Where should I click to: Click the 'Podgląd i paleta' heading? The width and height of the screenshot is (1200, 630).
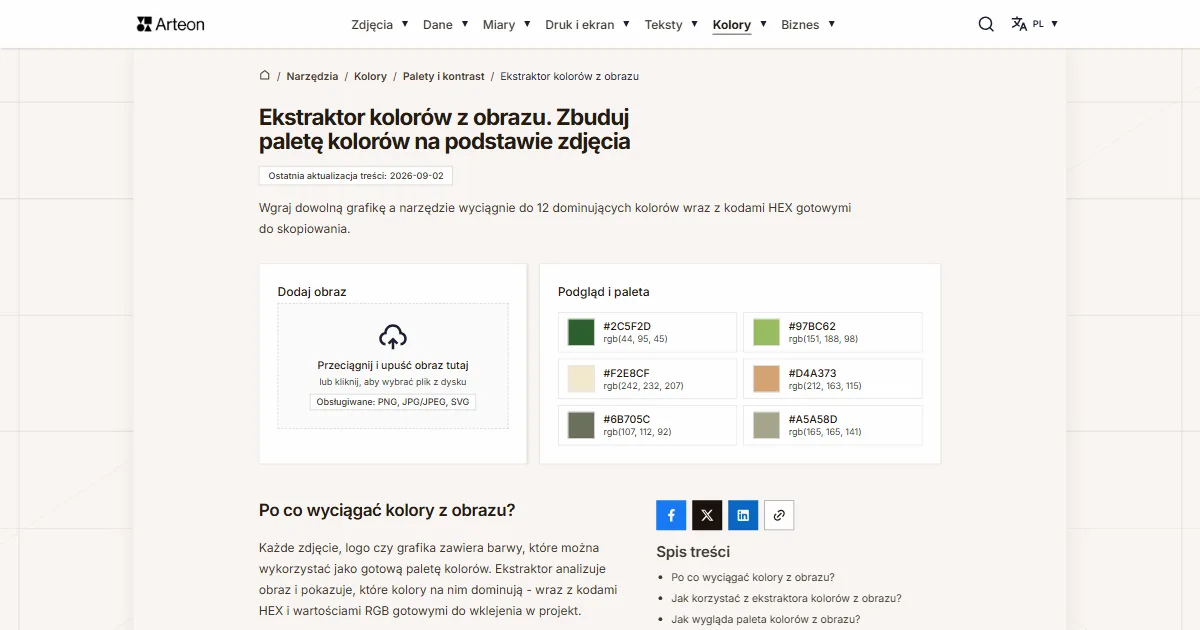[604, 292]
